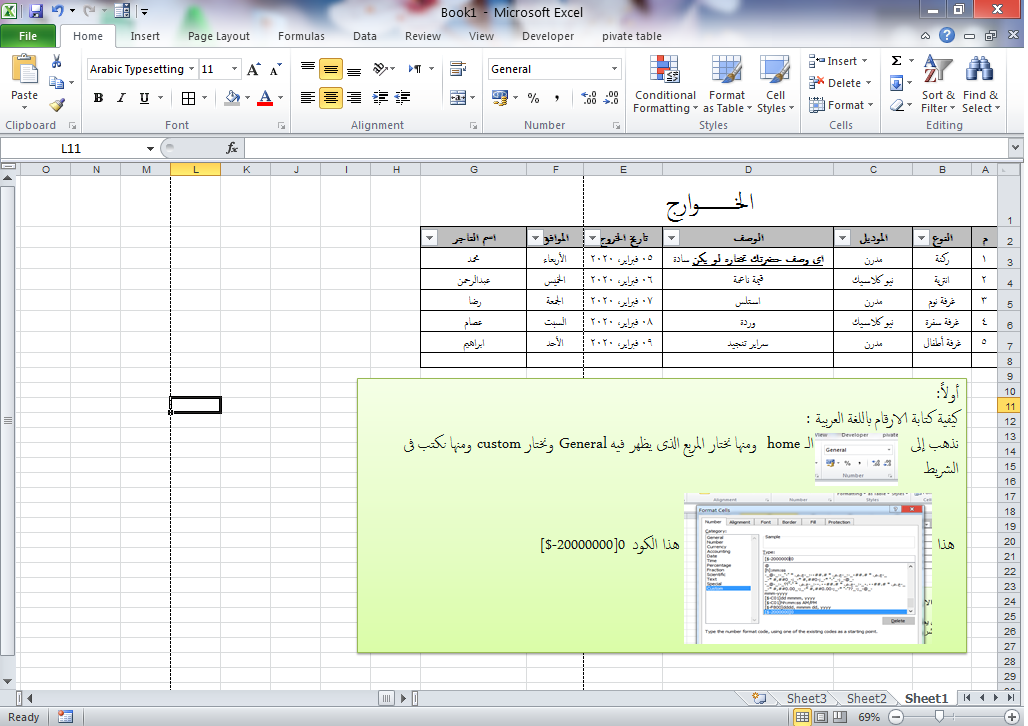Click the Wrap Text icon

(x=458, y=69)
